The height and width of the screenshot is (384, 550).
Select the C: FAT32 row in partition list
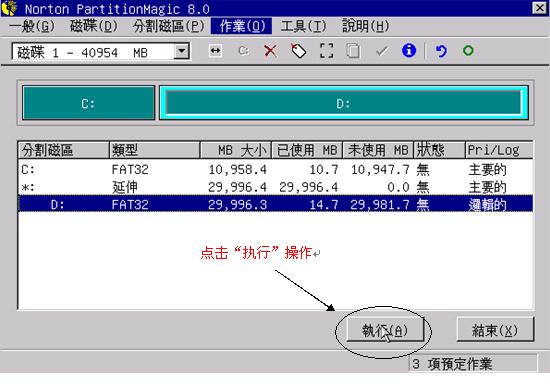(275, 169)
